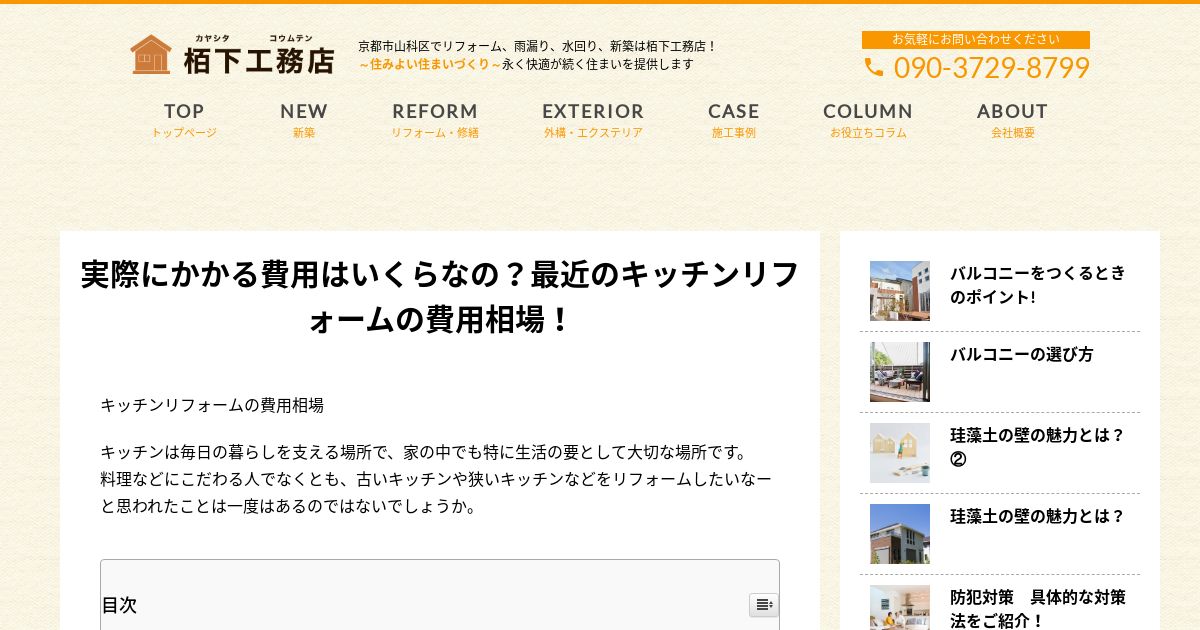Click the 栢下工務店 house logo

tap(232, 55)
